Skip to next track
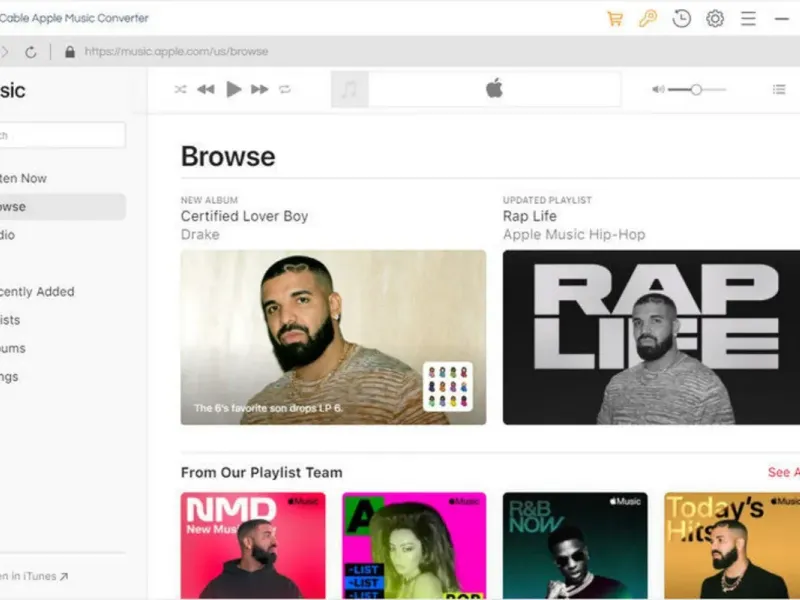Screen dimensions: 800x600 point(260,90)
